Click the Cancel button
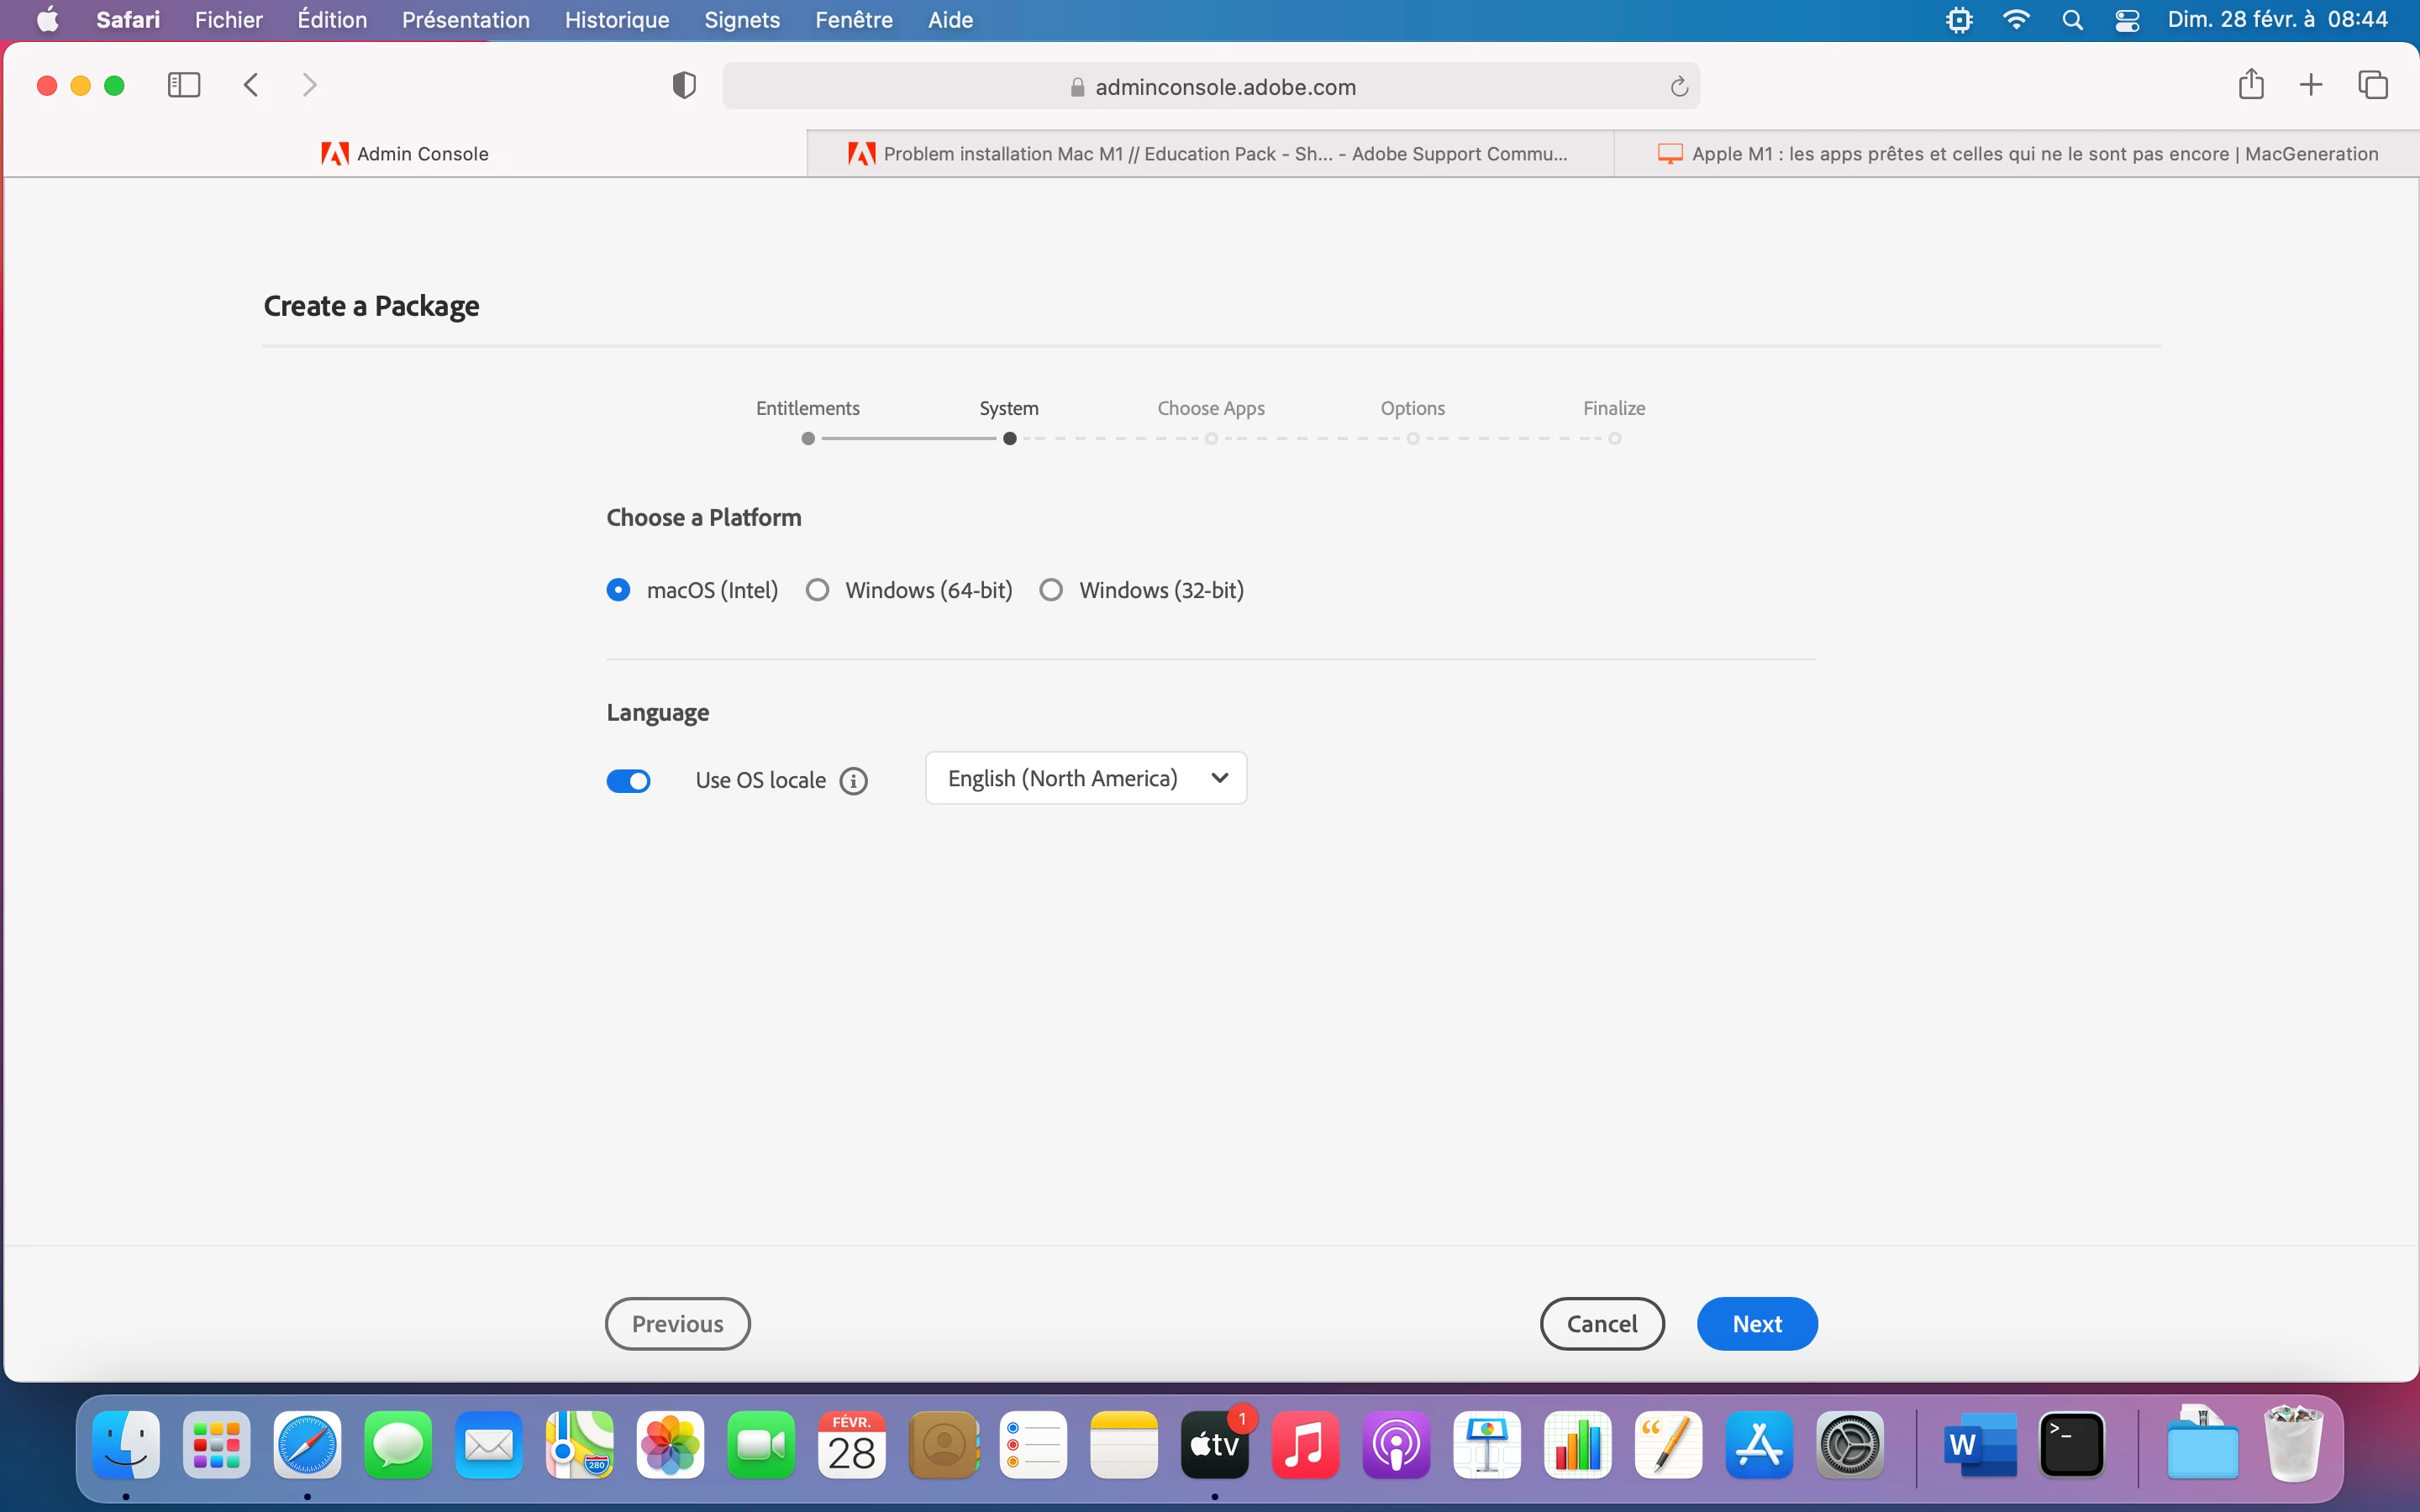Viewport: 2420px width, 1512px height. [x=1602, y=1324]
